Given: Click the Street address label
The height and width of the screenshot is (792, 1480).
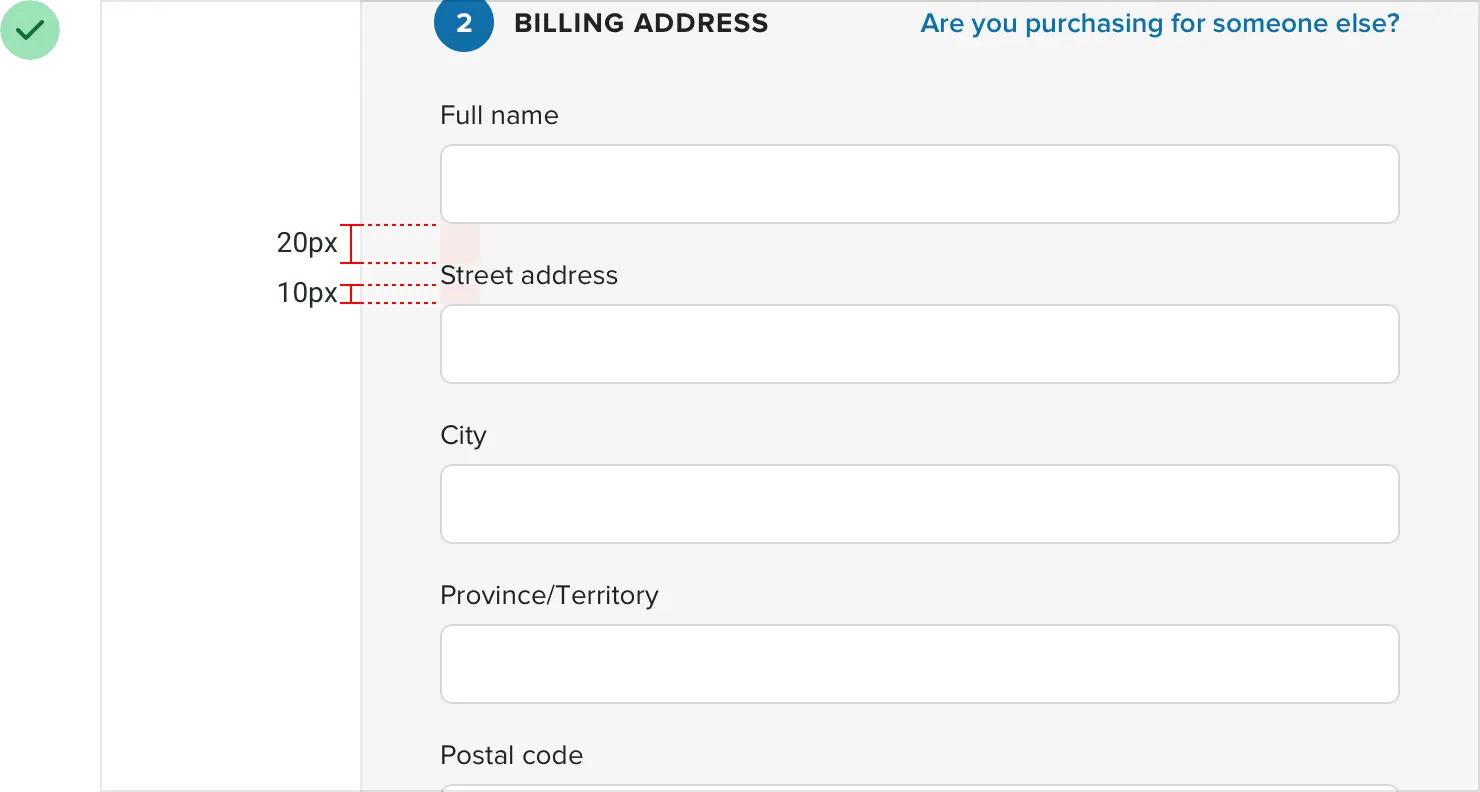Looking at the screenshot, I should point(529,276).
